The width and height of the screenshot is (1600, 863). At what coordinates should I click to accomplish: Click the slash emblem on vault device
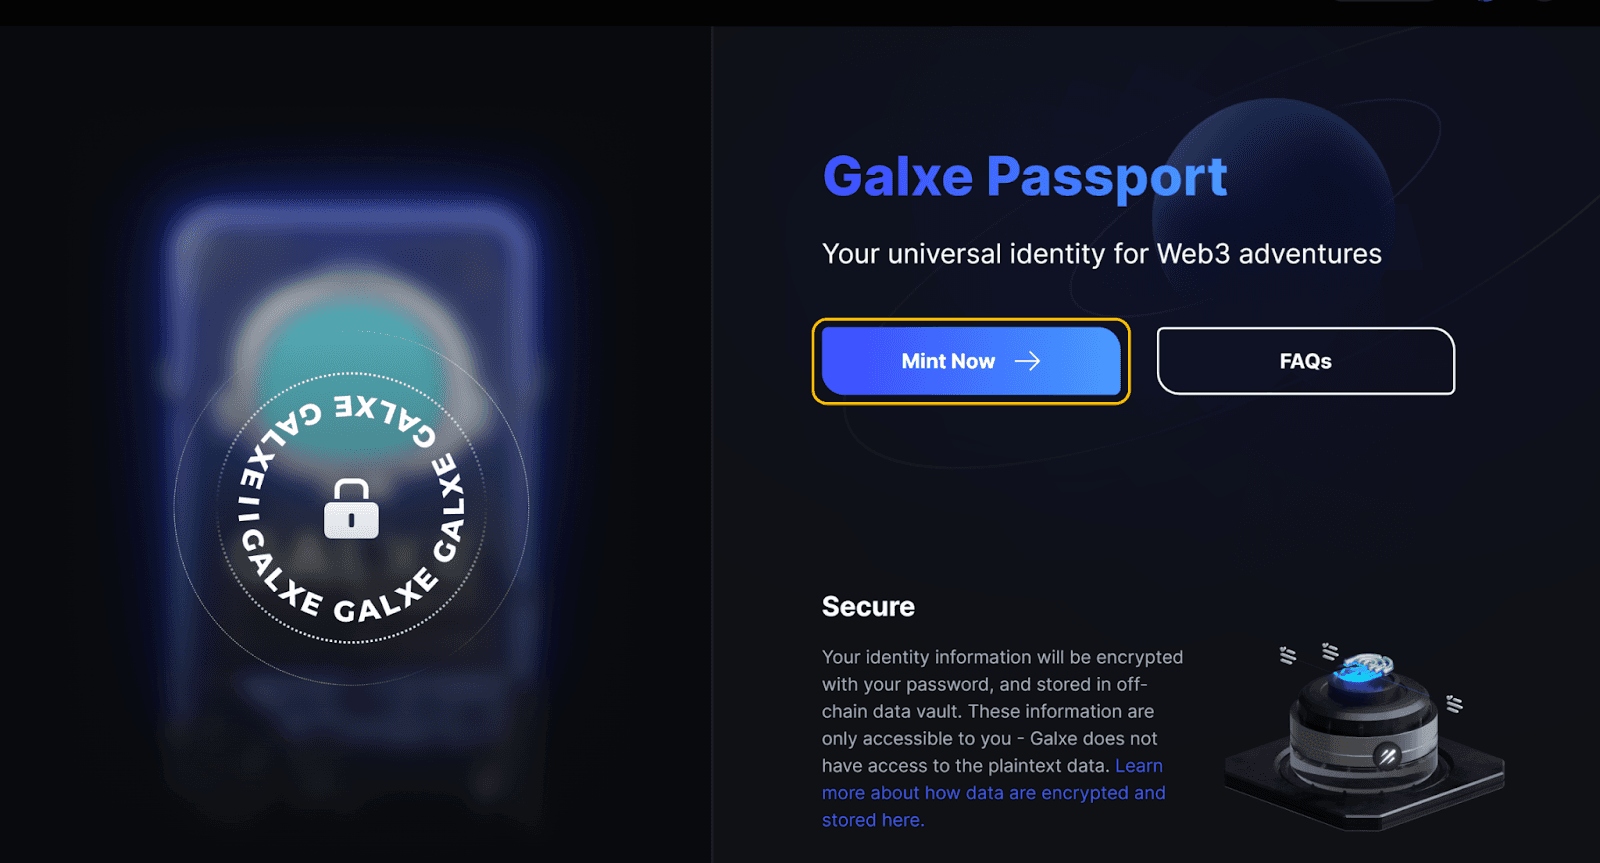click(x=1387, y=756)
